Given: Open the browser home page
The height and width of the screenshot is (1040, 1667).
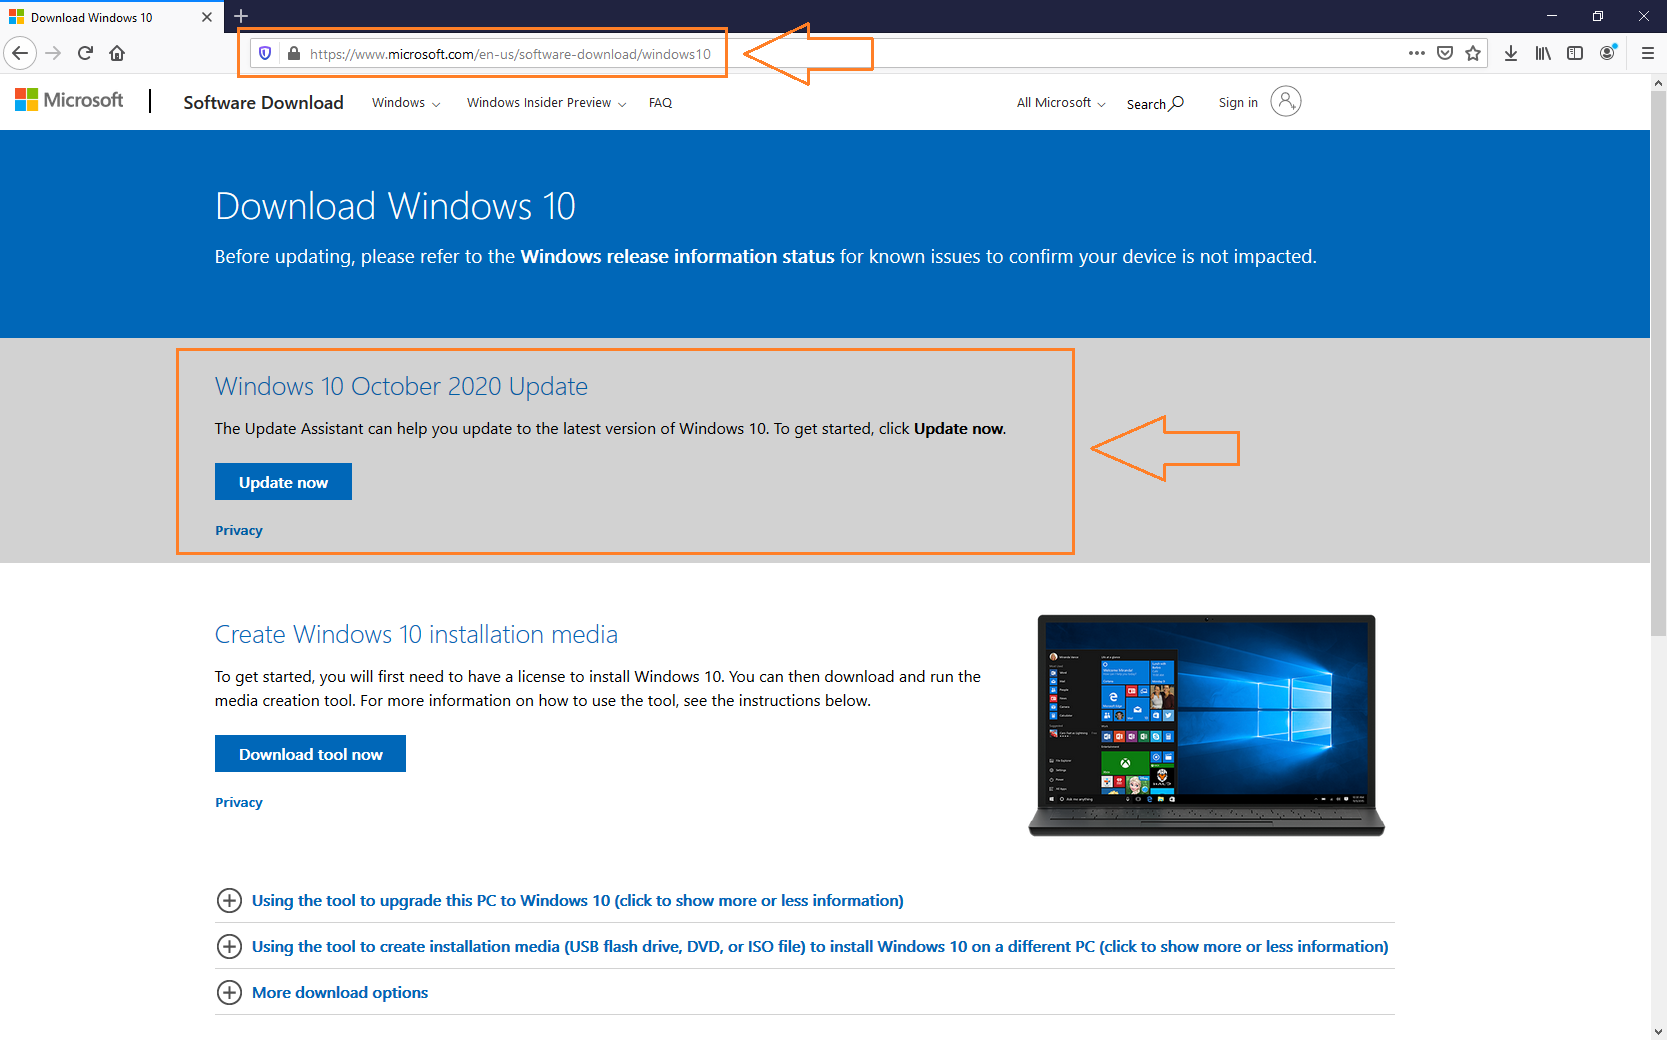Looking at the screenshot, I should [x=117, y=53].
